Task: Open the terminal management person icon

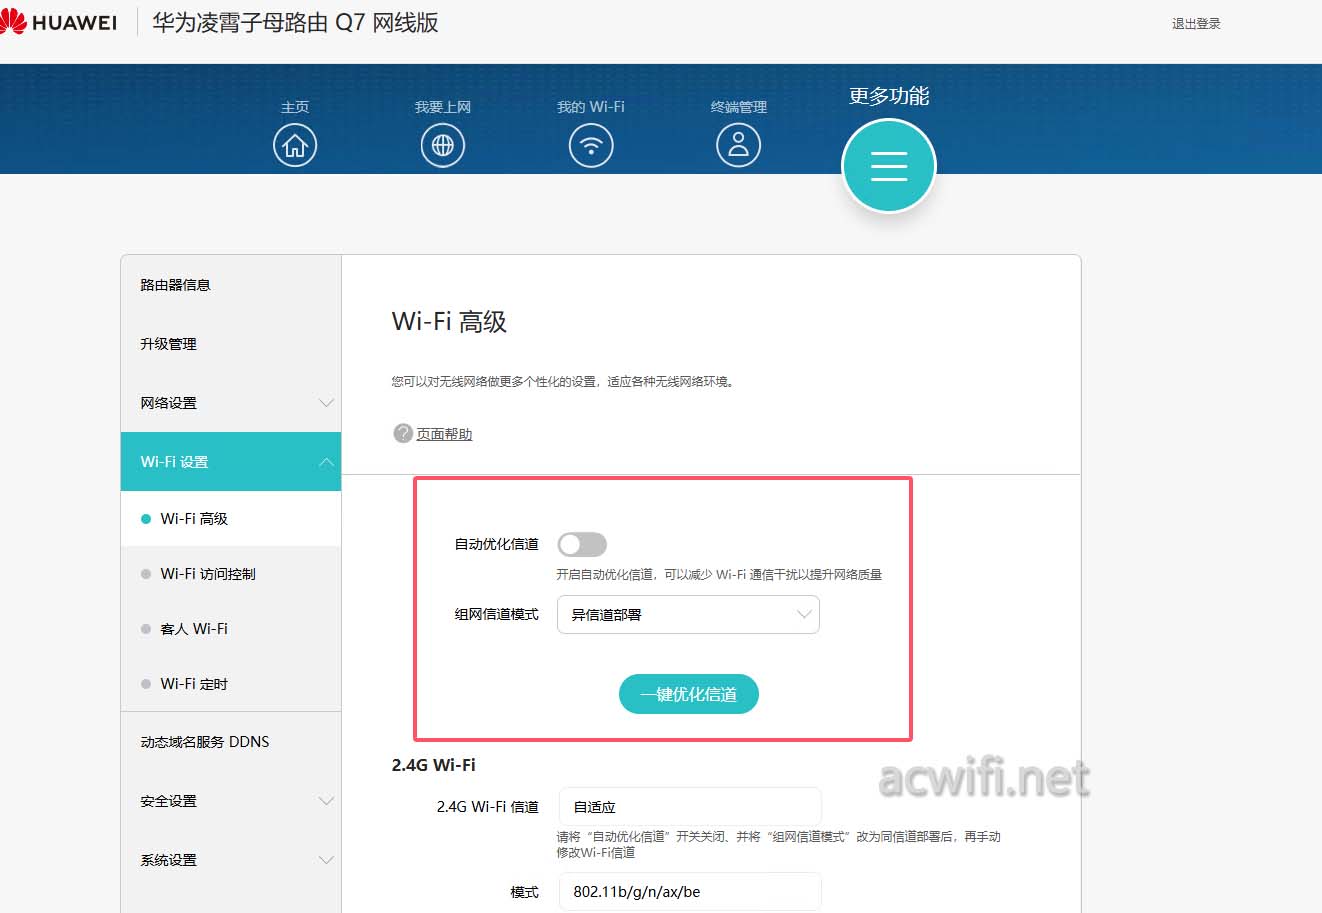Action: [738, 146]
